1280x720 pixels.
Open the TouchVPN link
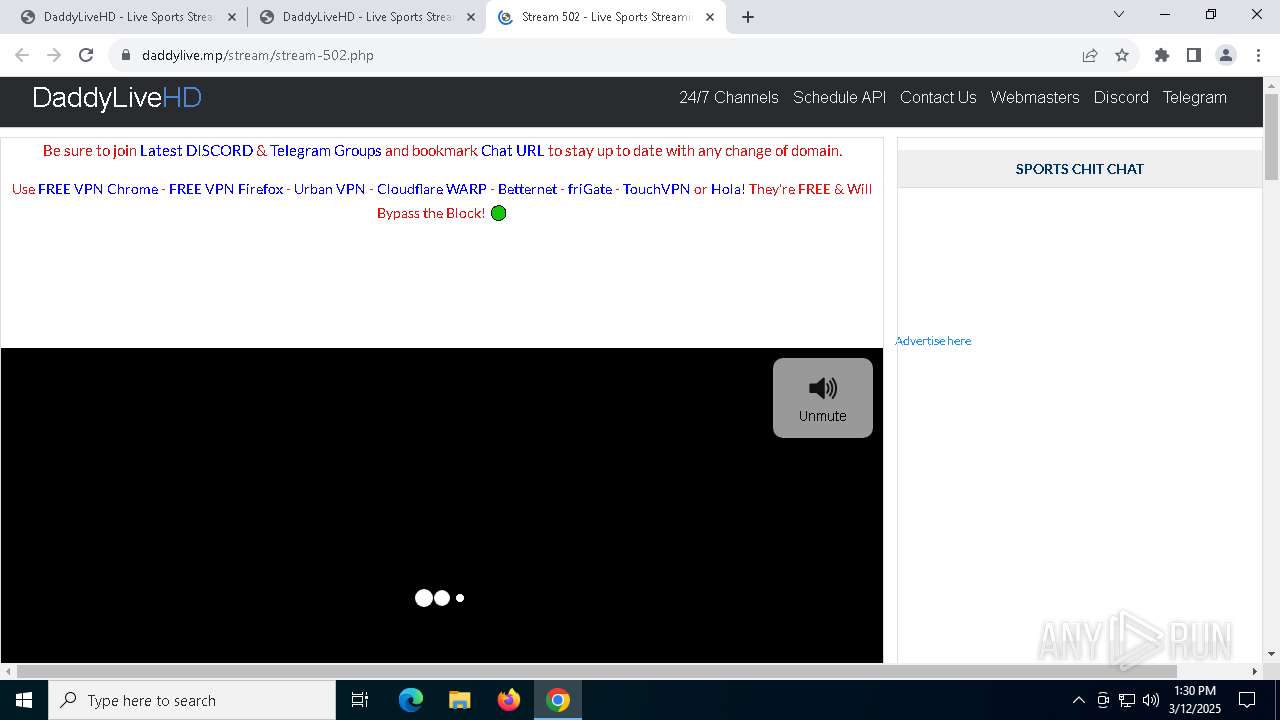[656, 189]
